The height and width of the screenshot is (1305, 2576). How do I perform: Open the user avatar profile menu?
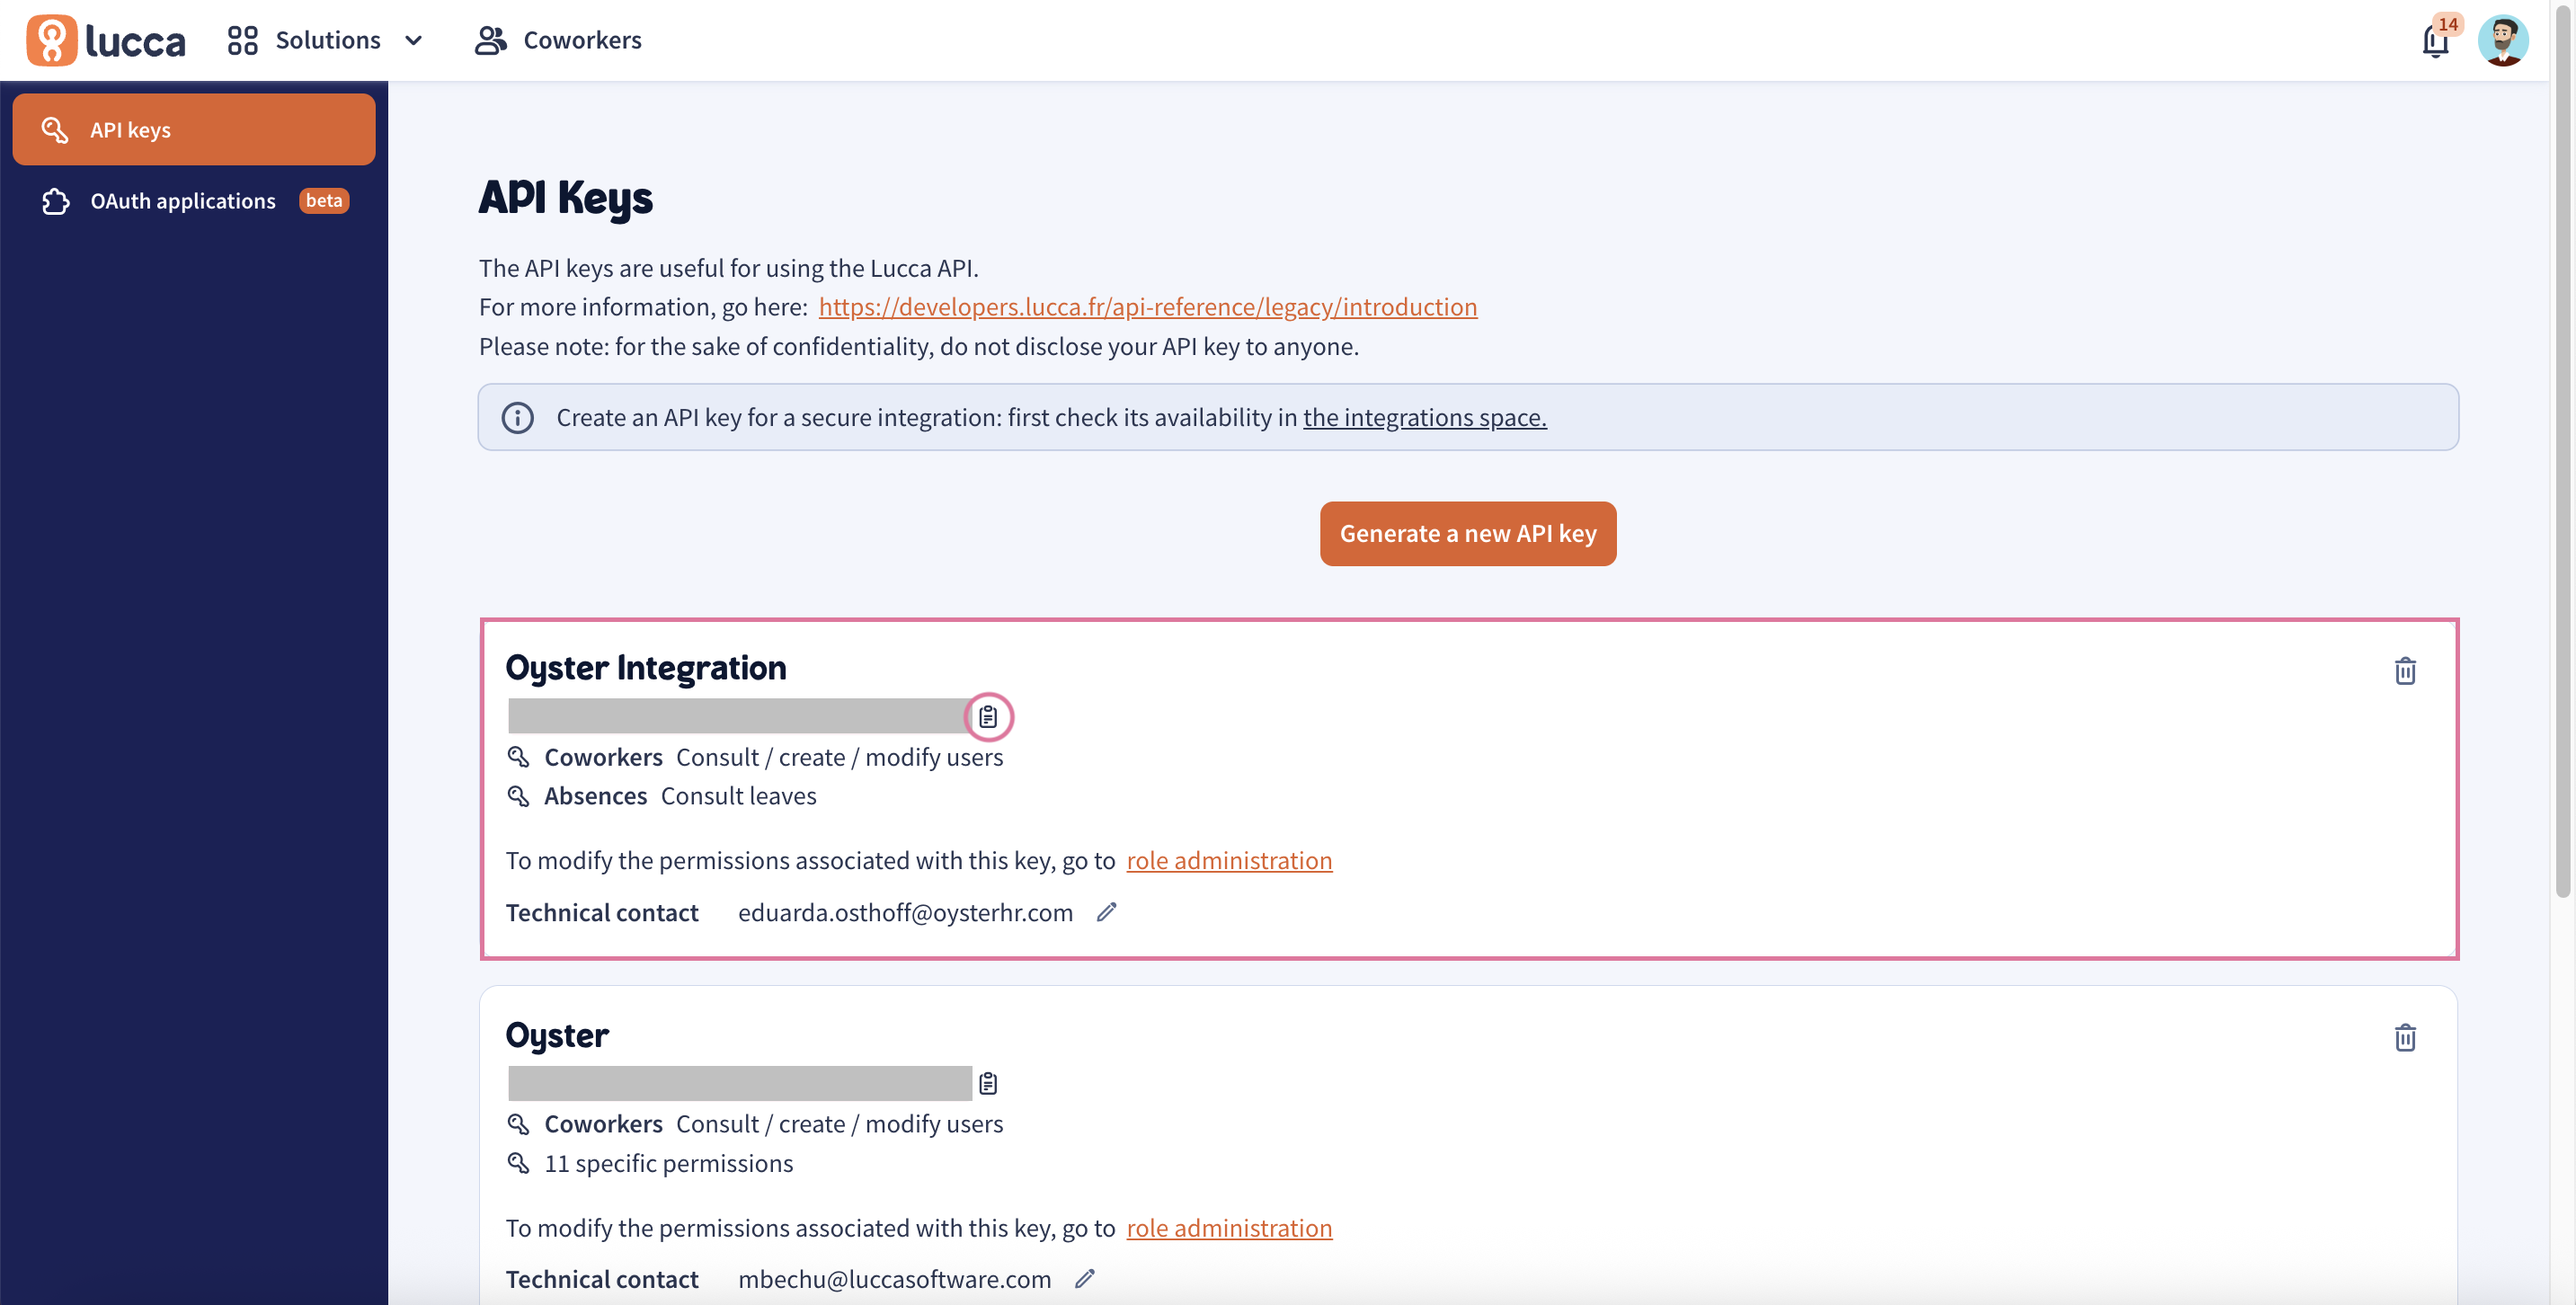(2503, 41)
